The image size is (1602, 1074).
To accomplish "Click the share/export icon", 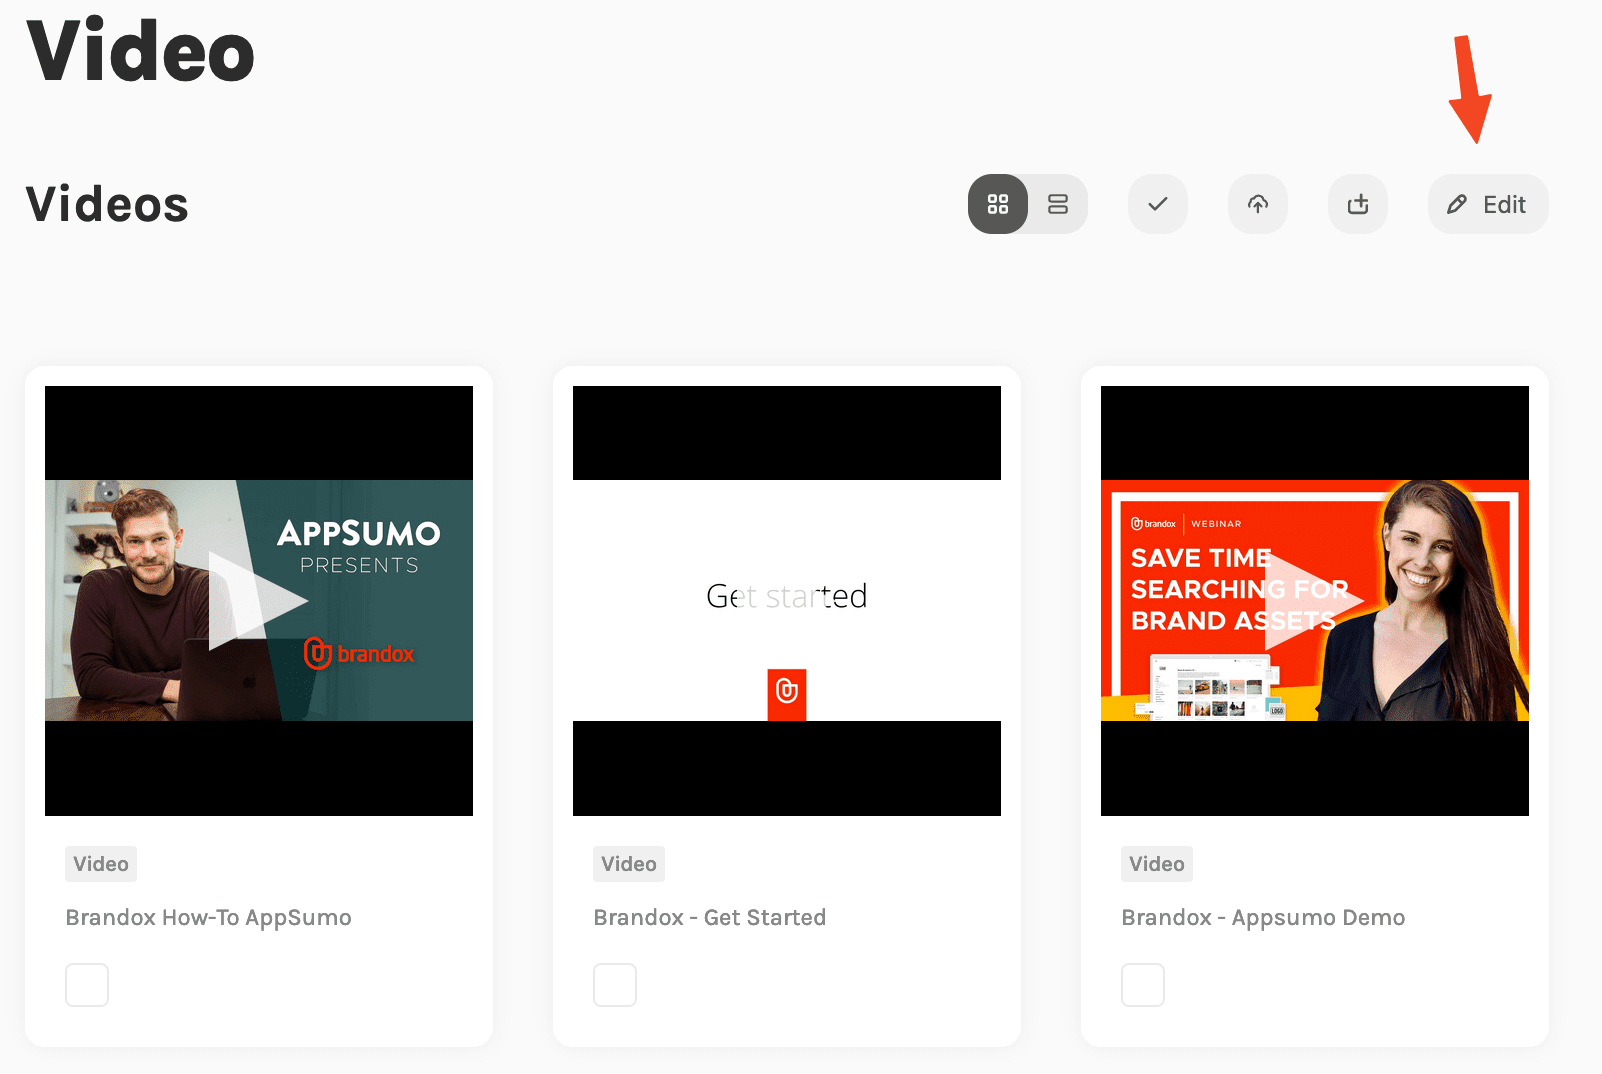I will click(x=1358, y=204).
